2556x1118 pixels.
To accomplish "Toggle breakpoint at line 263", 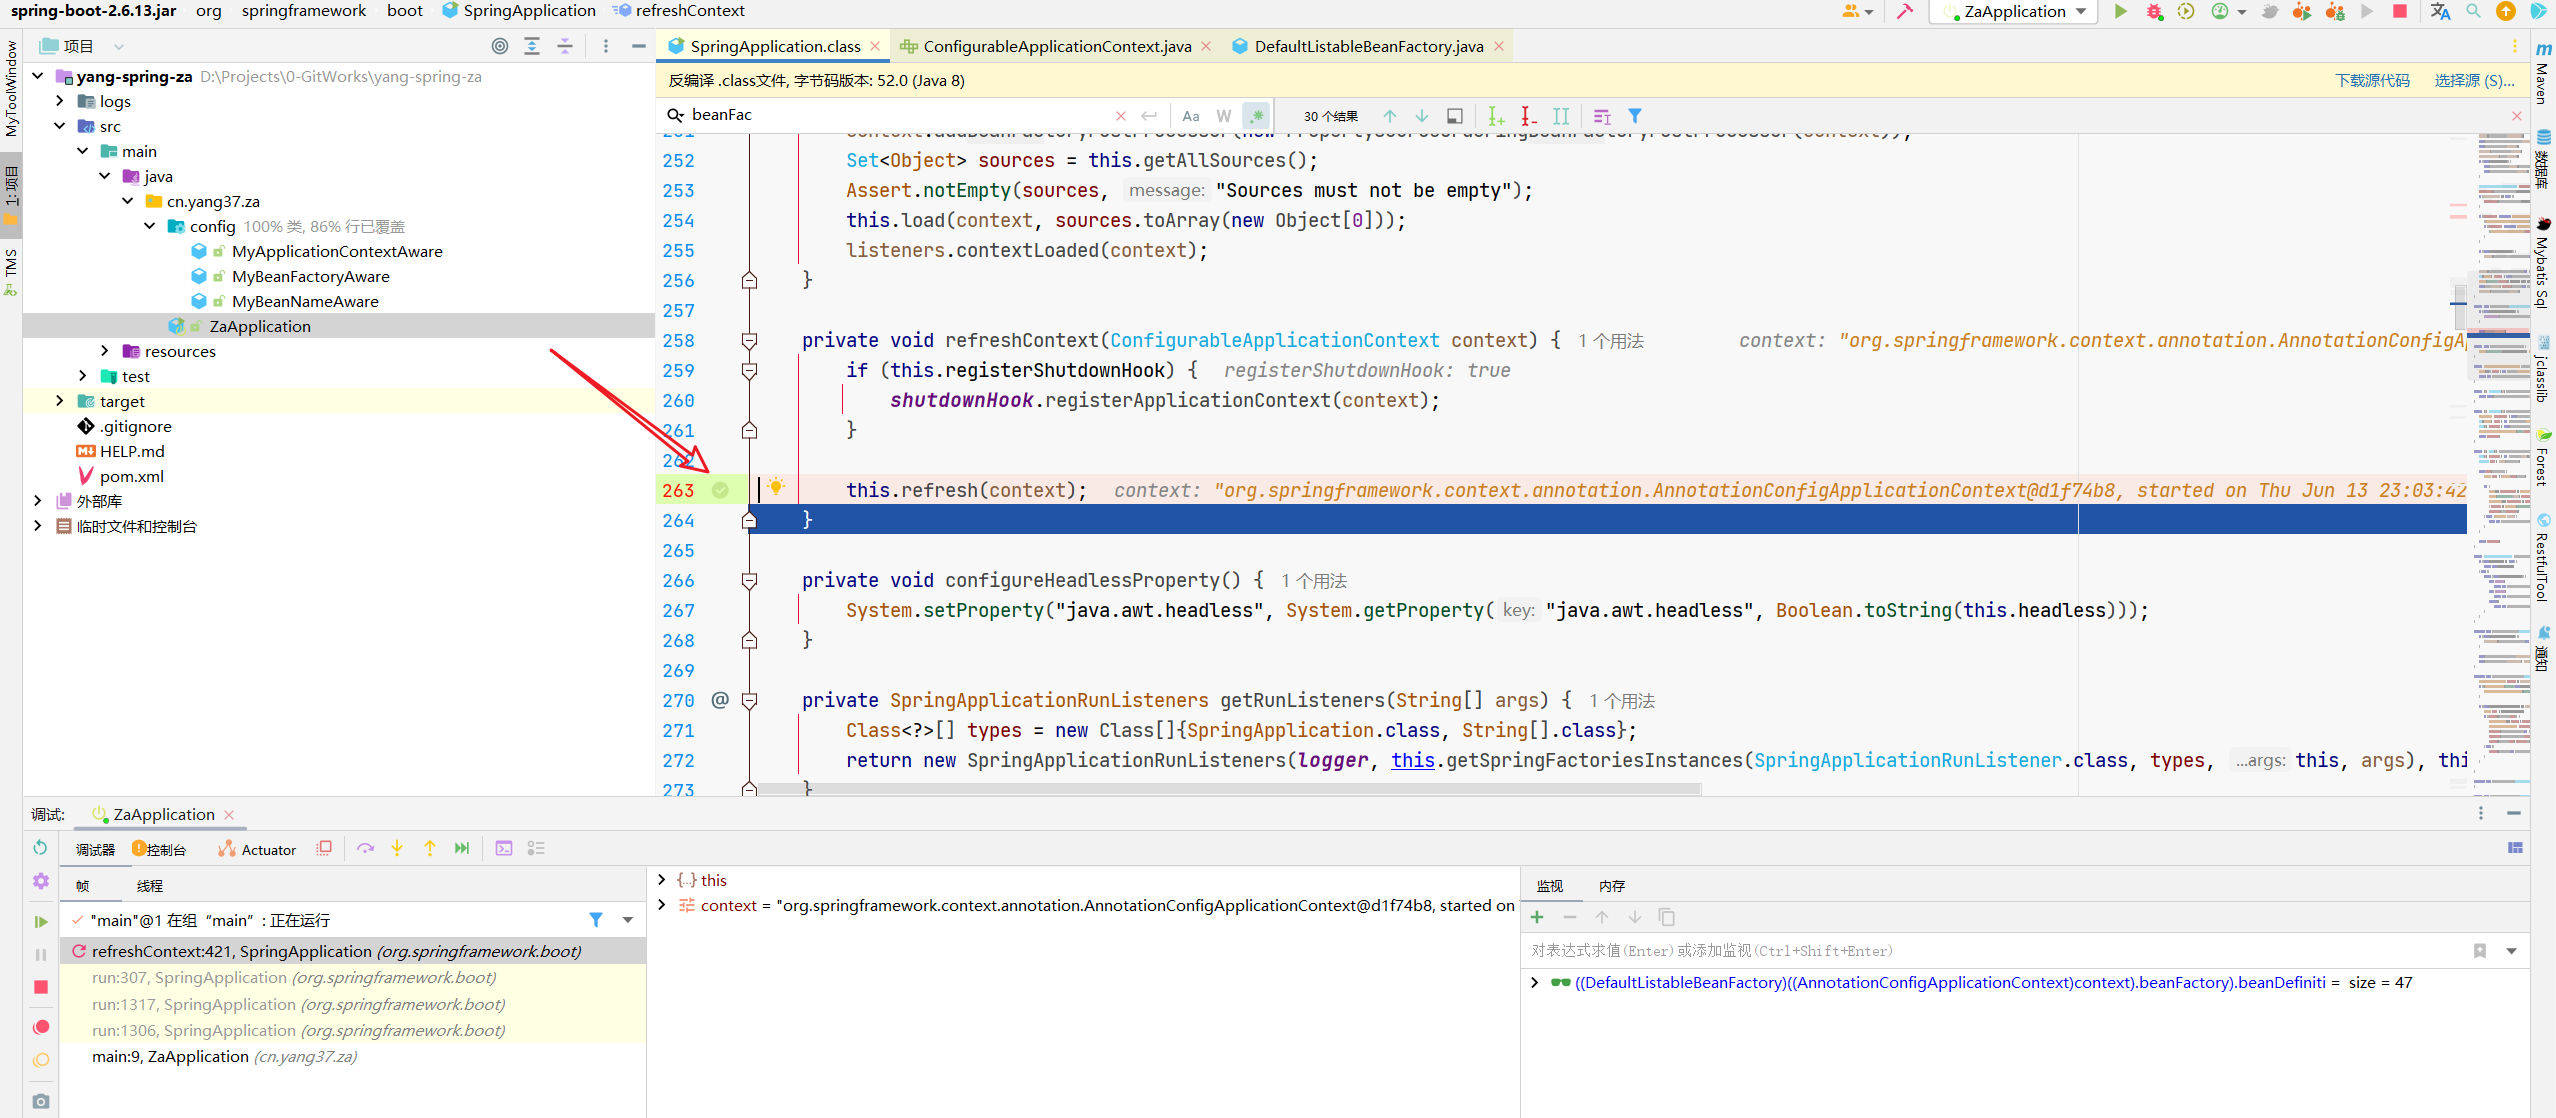I will (x=720, y=490).
